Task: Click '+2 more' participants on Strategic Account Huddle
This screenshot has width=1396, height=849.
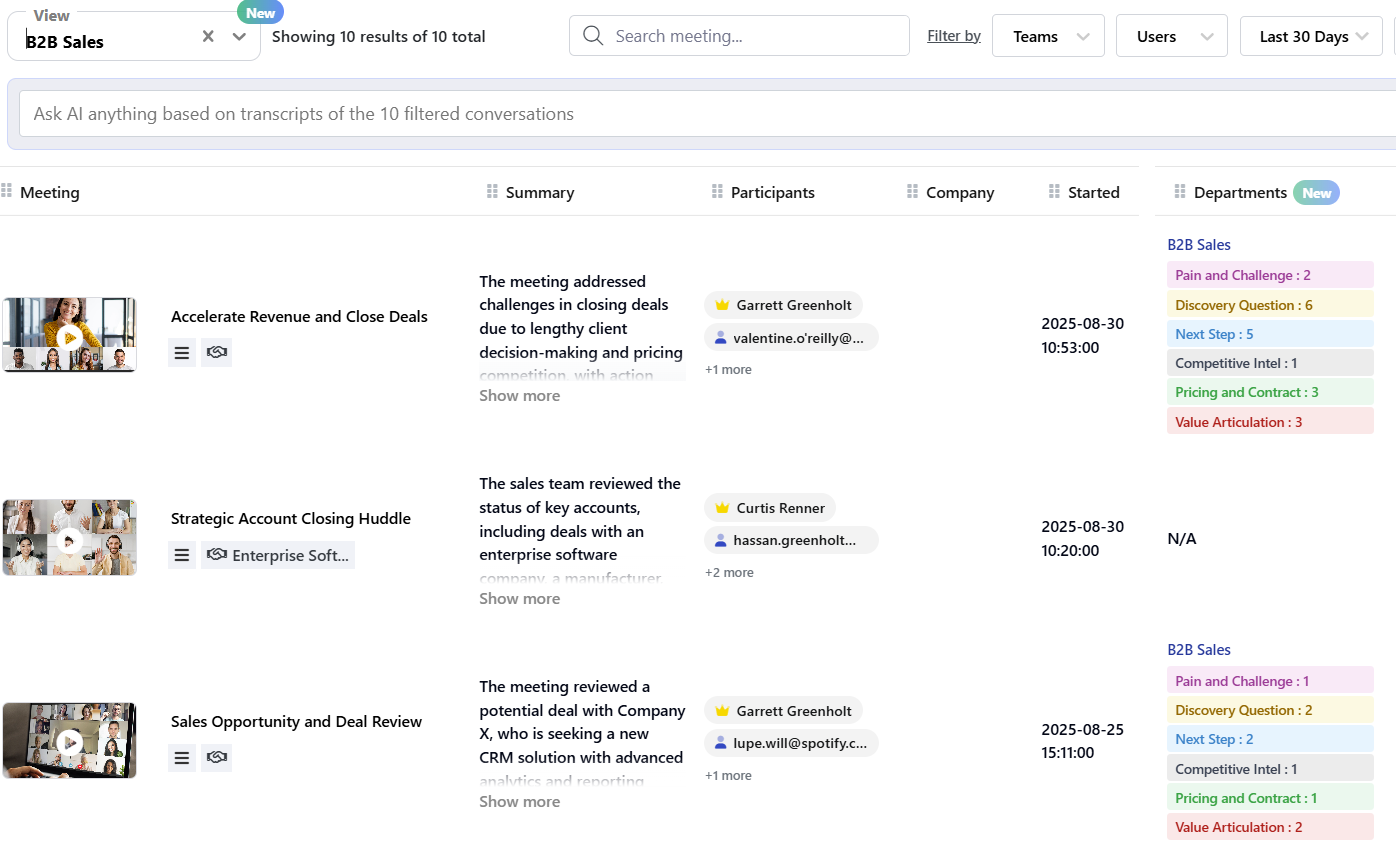Action: tap(729, 573)
